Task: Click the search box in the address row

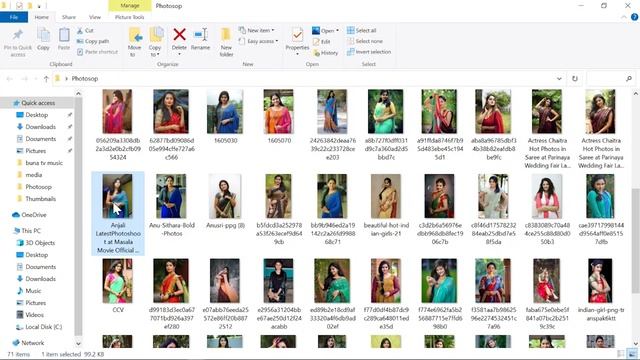Action: 611,79
